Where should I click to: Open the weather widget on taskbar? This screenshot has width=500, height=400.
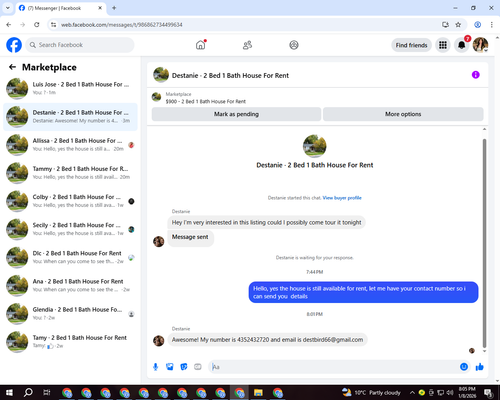[371, 392]
